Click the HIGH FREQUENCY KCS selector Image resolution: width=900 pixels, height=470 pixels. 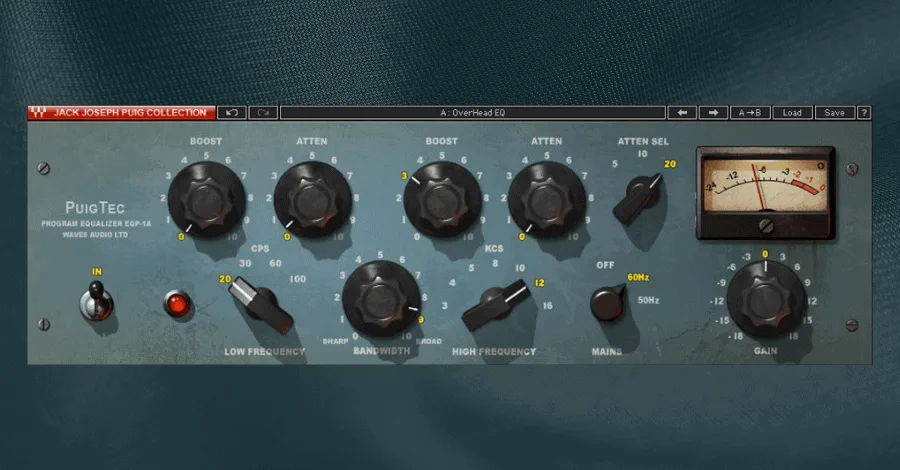tap(495, 305)
